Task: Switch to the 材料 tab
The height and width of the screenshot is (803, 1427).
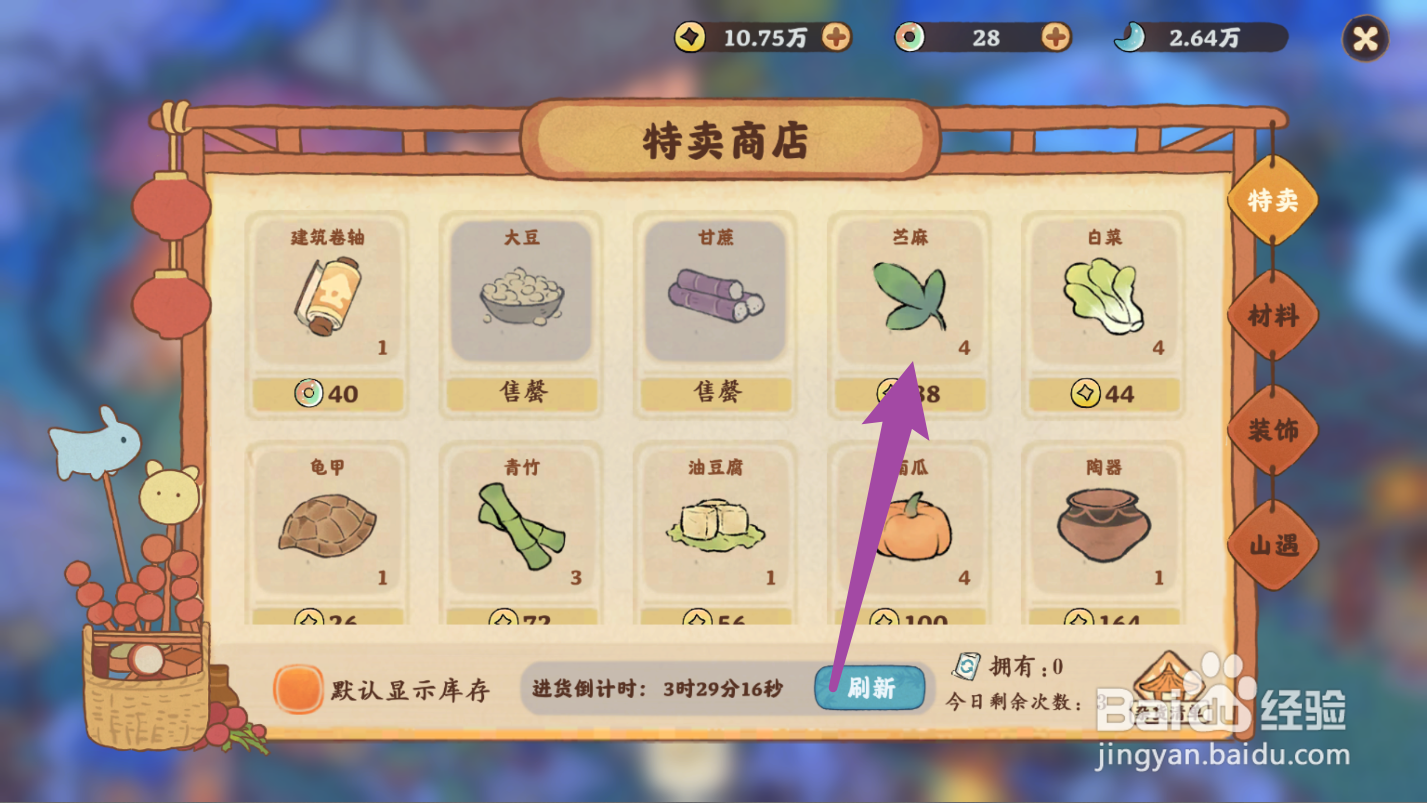Action: pyautogui.click(x=1272, y=316)
